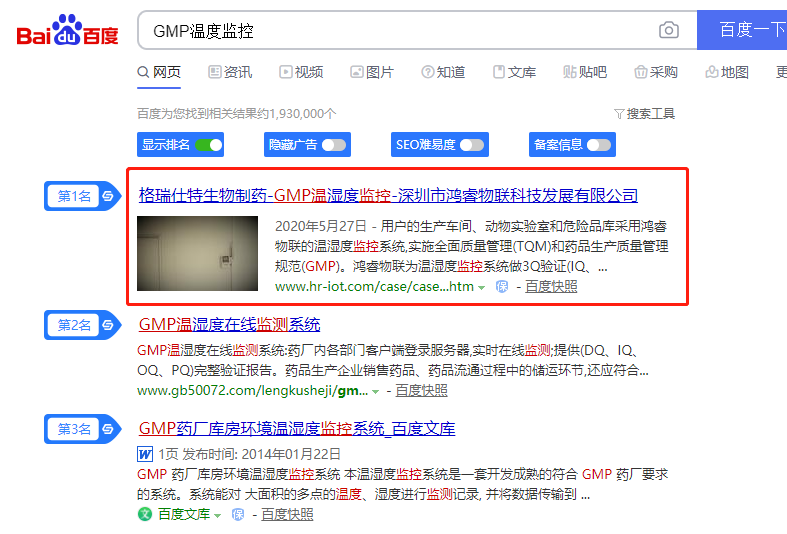The height and width of the screenshot is (534, 787).
Task: Open camera image search icon
Action: click(x=669, y=30)
